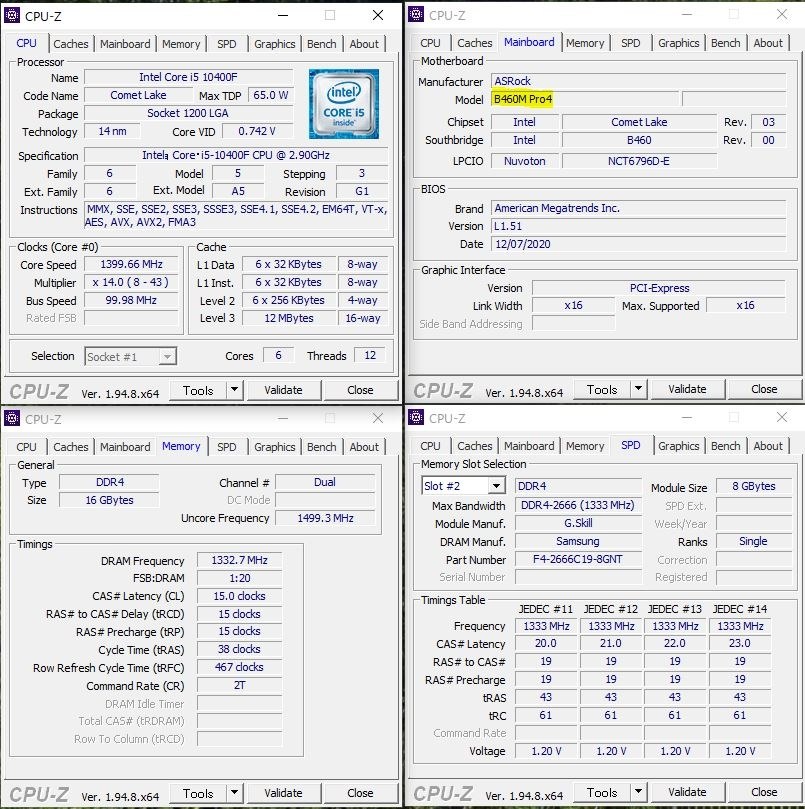Click the BIOS date 12/07/2020 field

[x=638, y=244]
